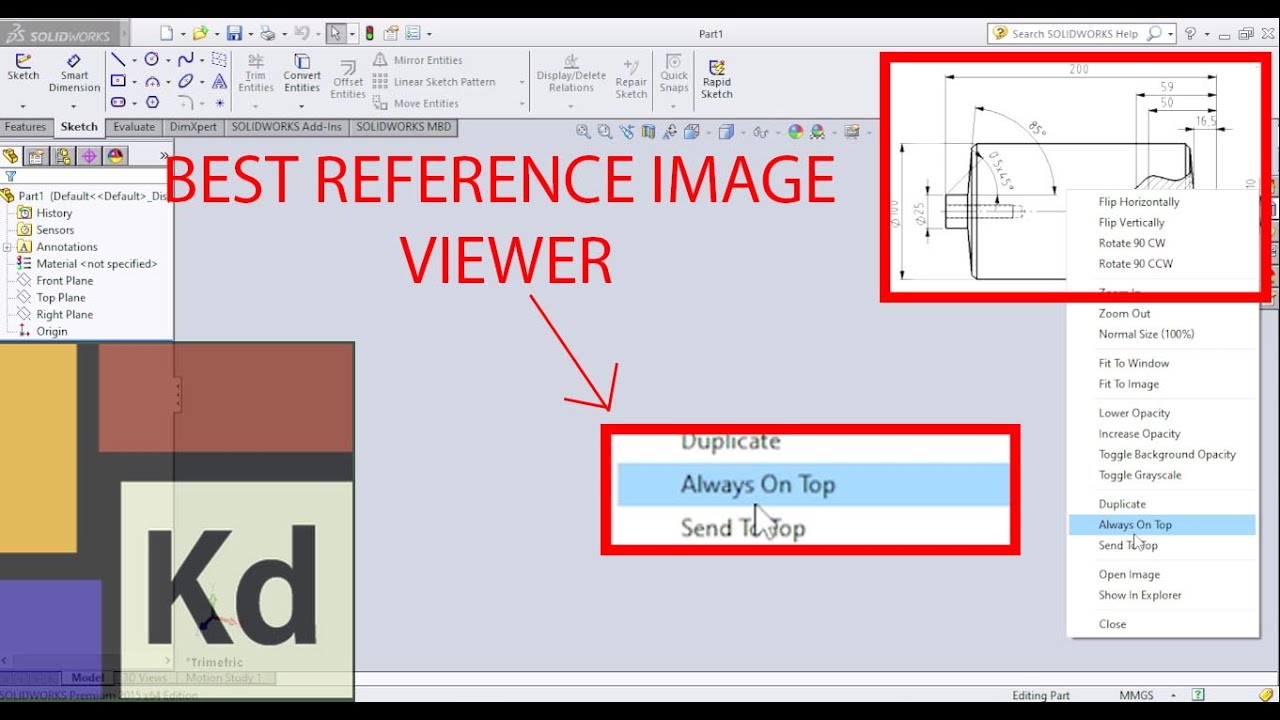Click the Print icon

267,33
